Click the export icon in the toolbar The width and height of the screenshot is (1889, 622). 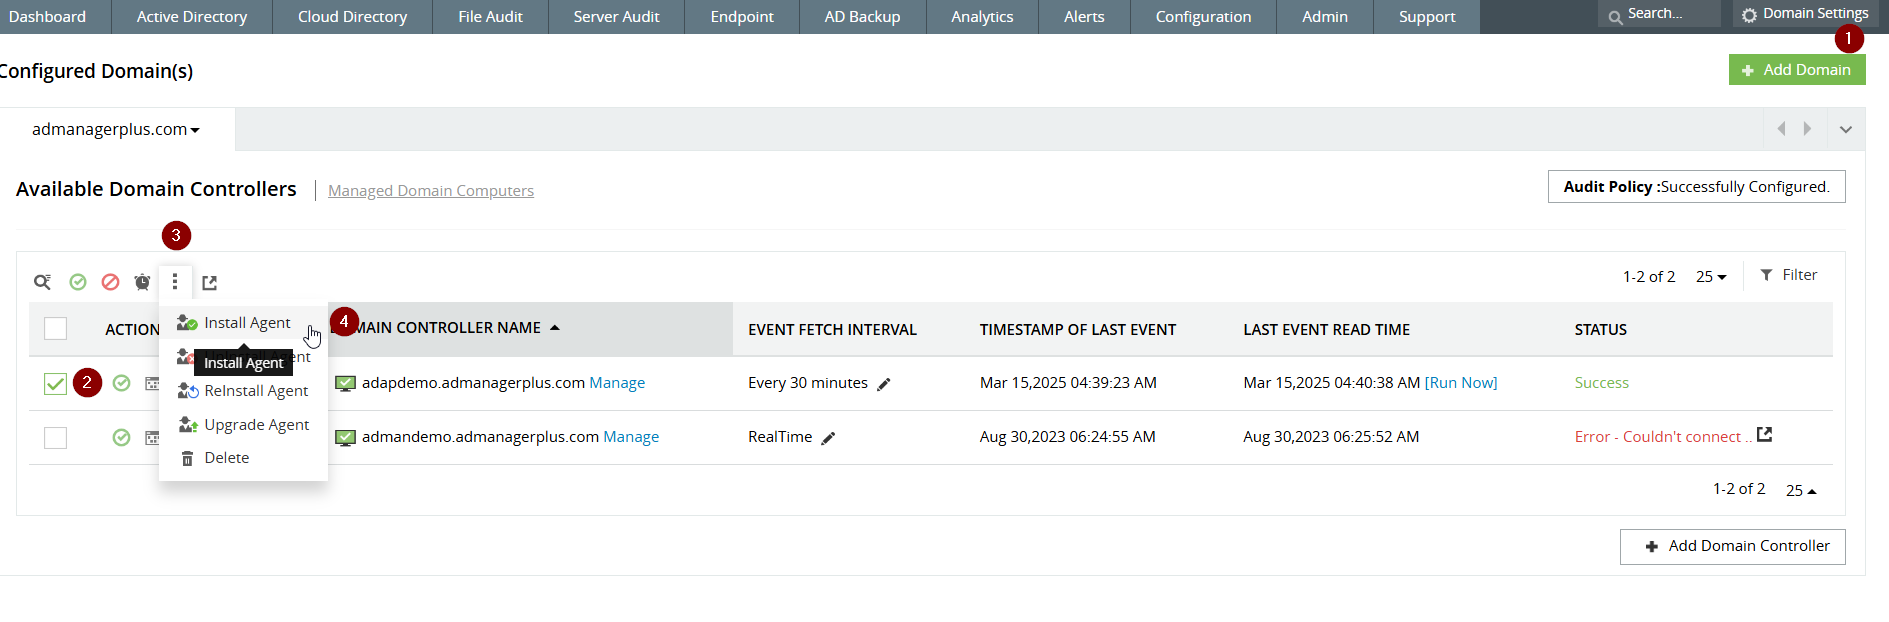click(209, 283)
